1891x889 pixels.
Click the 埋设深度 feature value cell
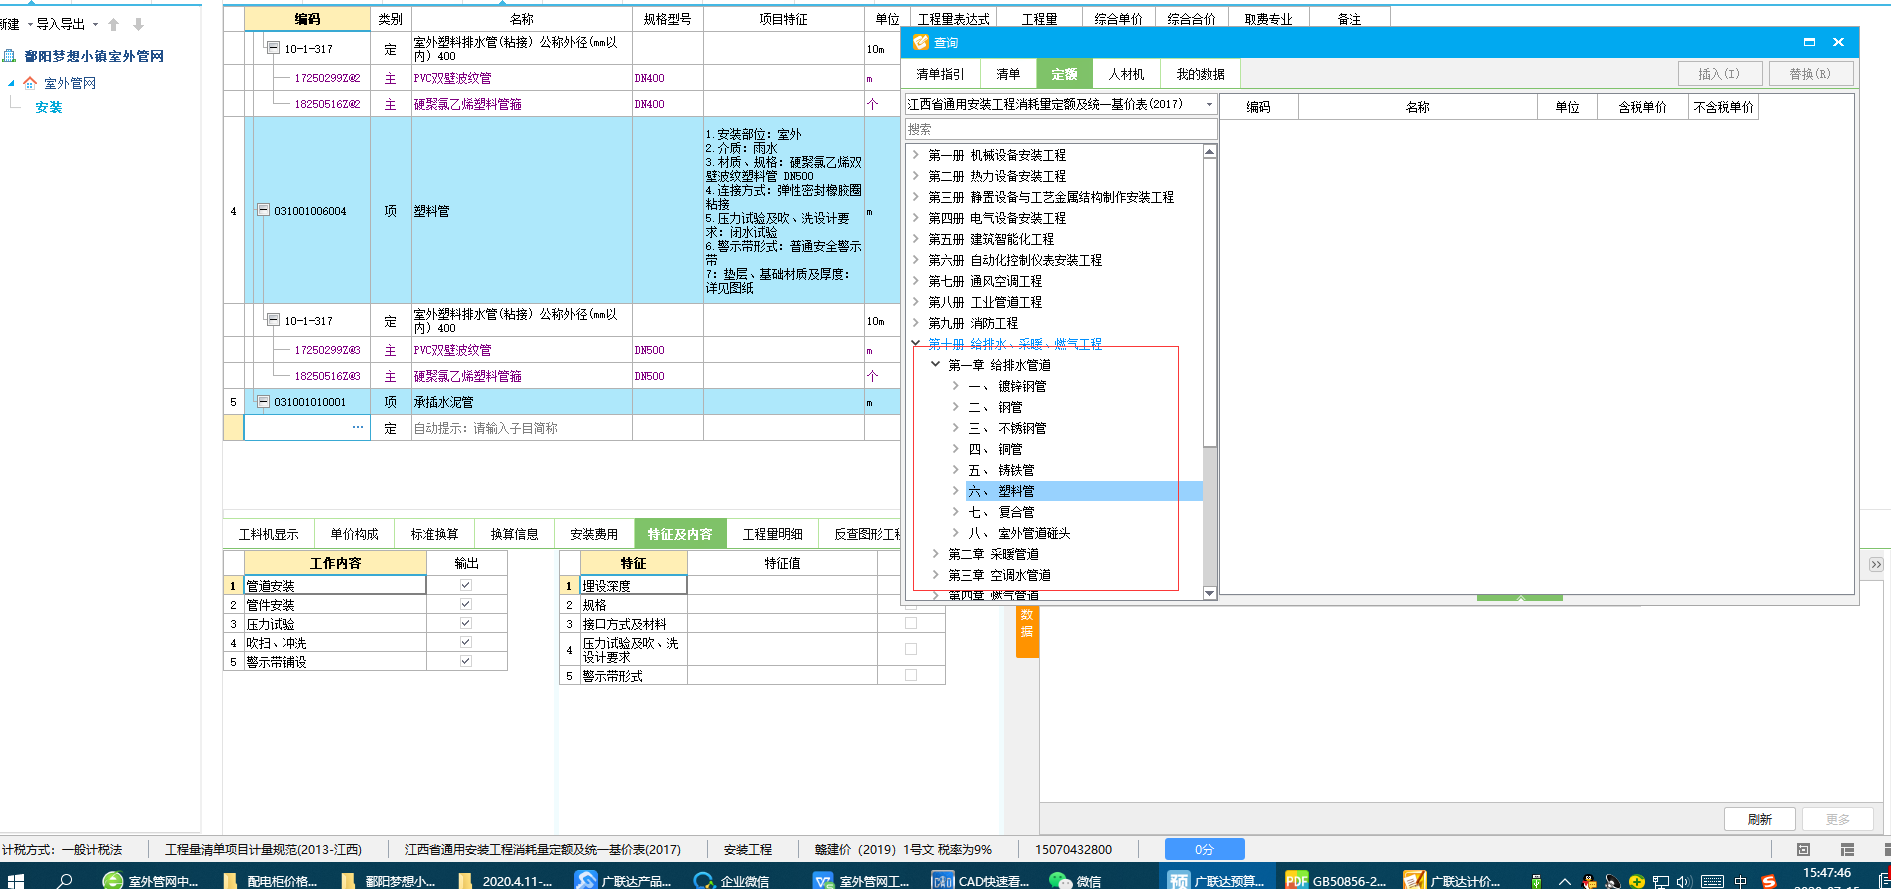pos(782,585)
